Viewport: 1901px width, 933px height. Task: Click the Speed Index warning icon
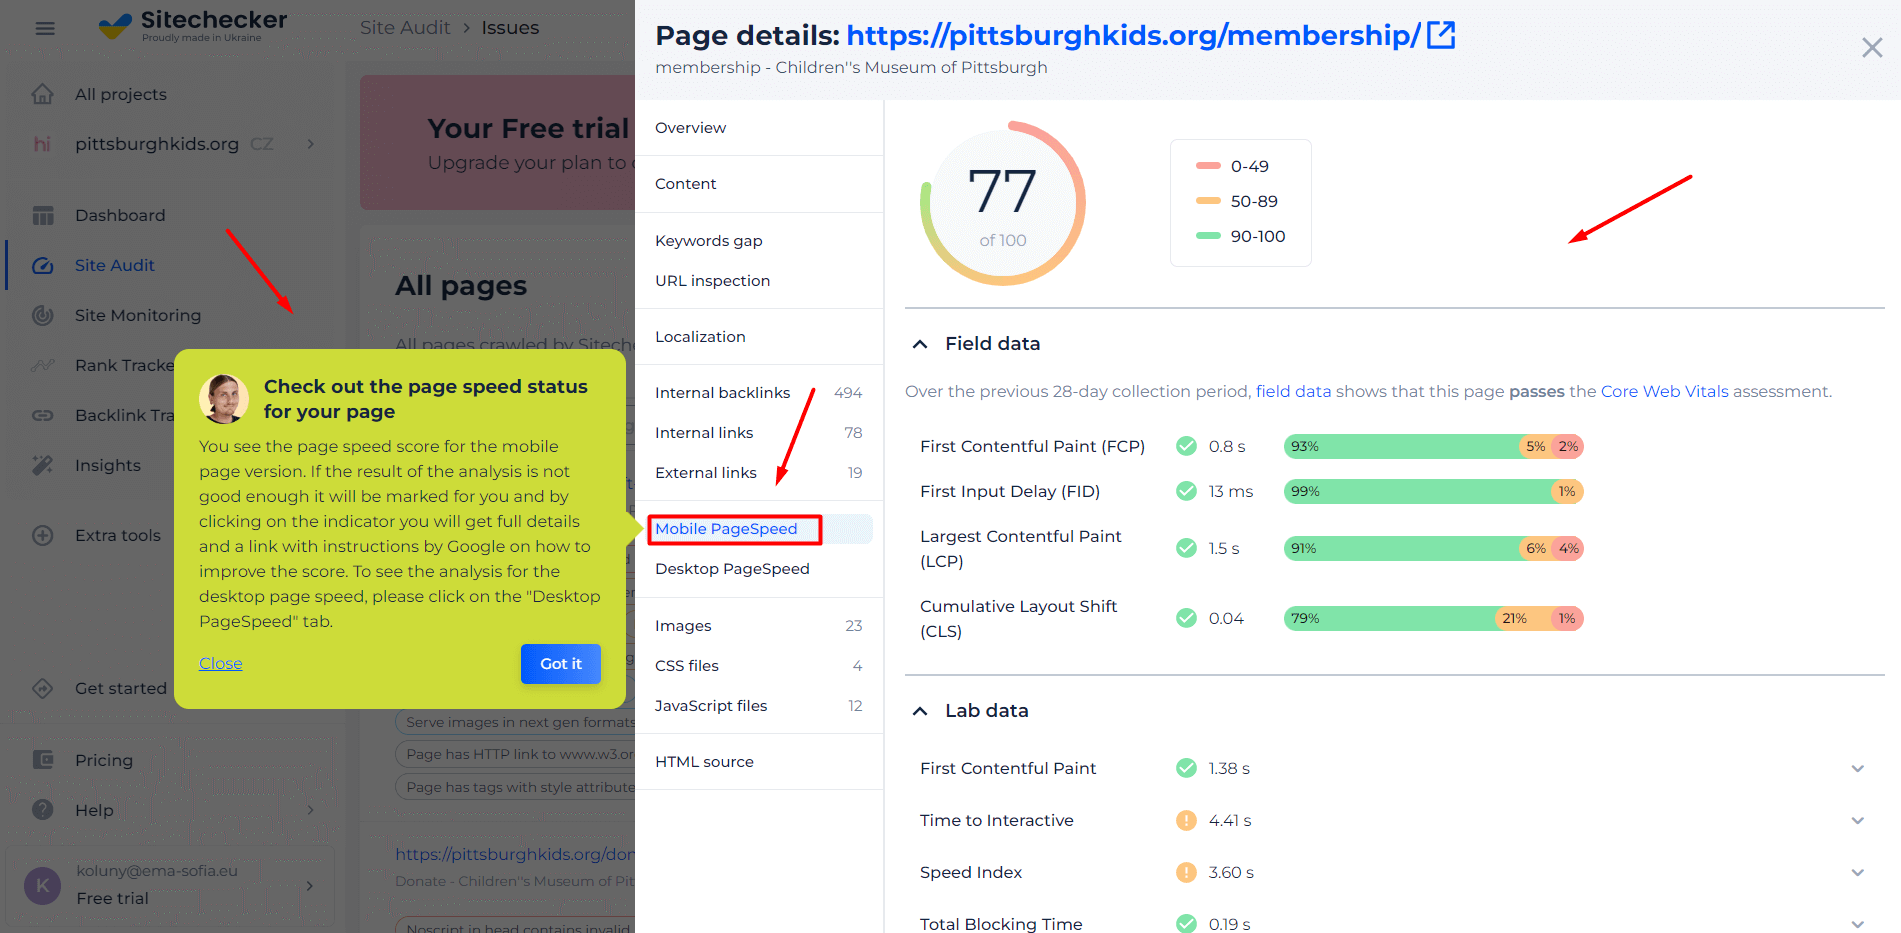[x=1186, y=872]
